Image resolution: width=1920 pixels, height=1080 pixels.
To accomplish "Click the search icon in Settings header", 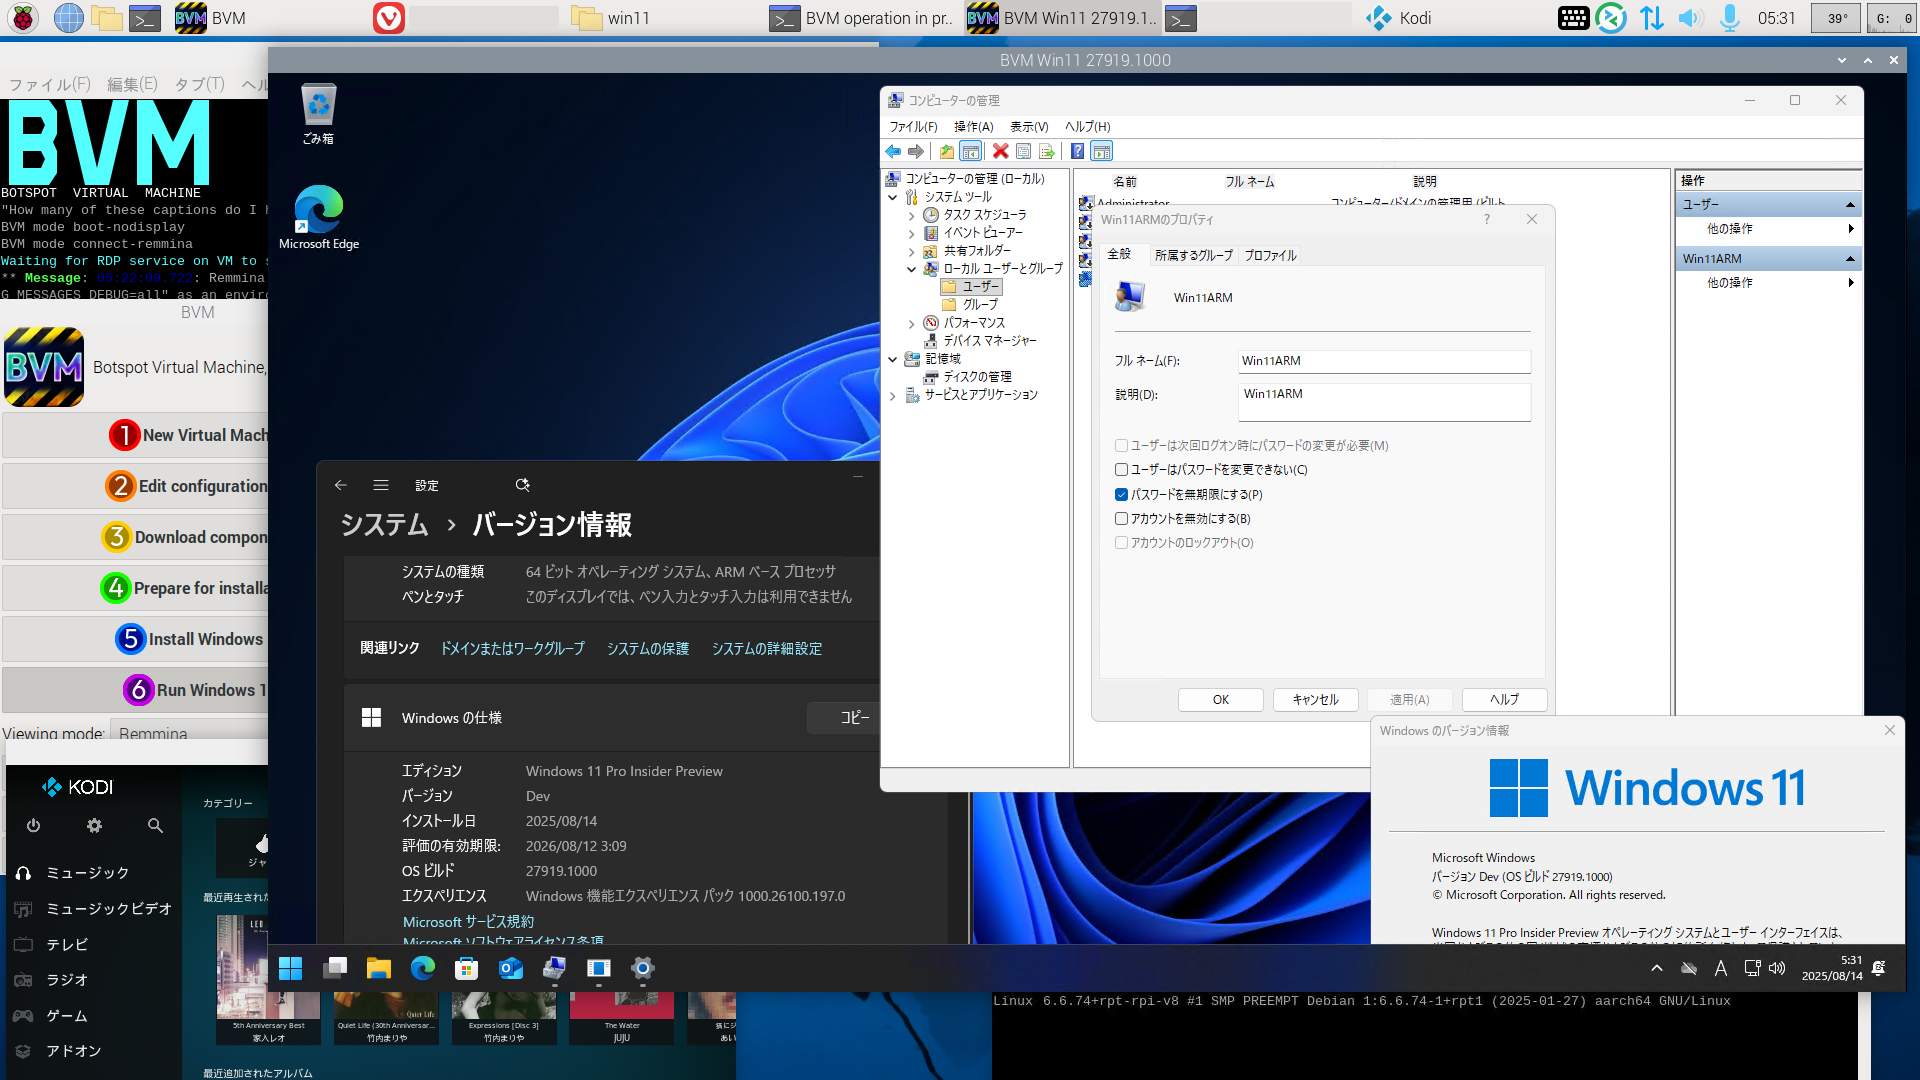I will pos(522,485).
